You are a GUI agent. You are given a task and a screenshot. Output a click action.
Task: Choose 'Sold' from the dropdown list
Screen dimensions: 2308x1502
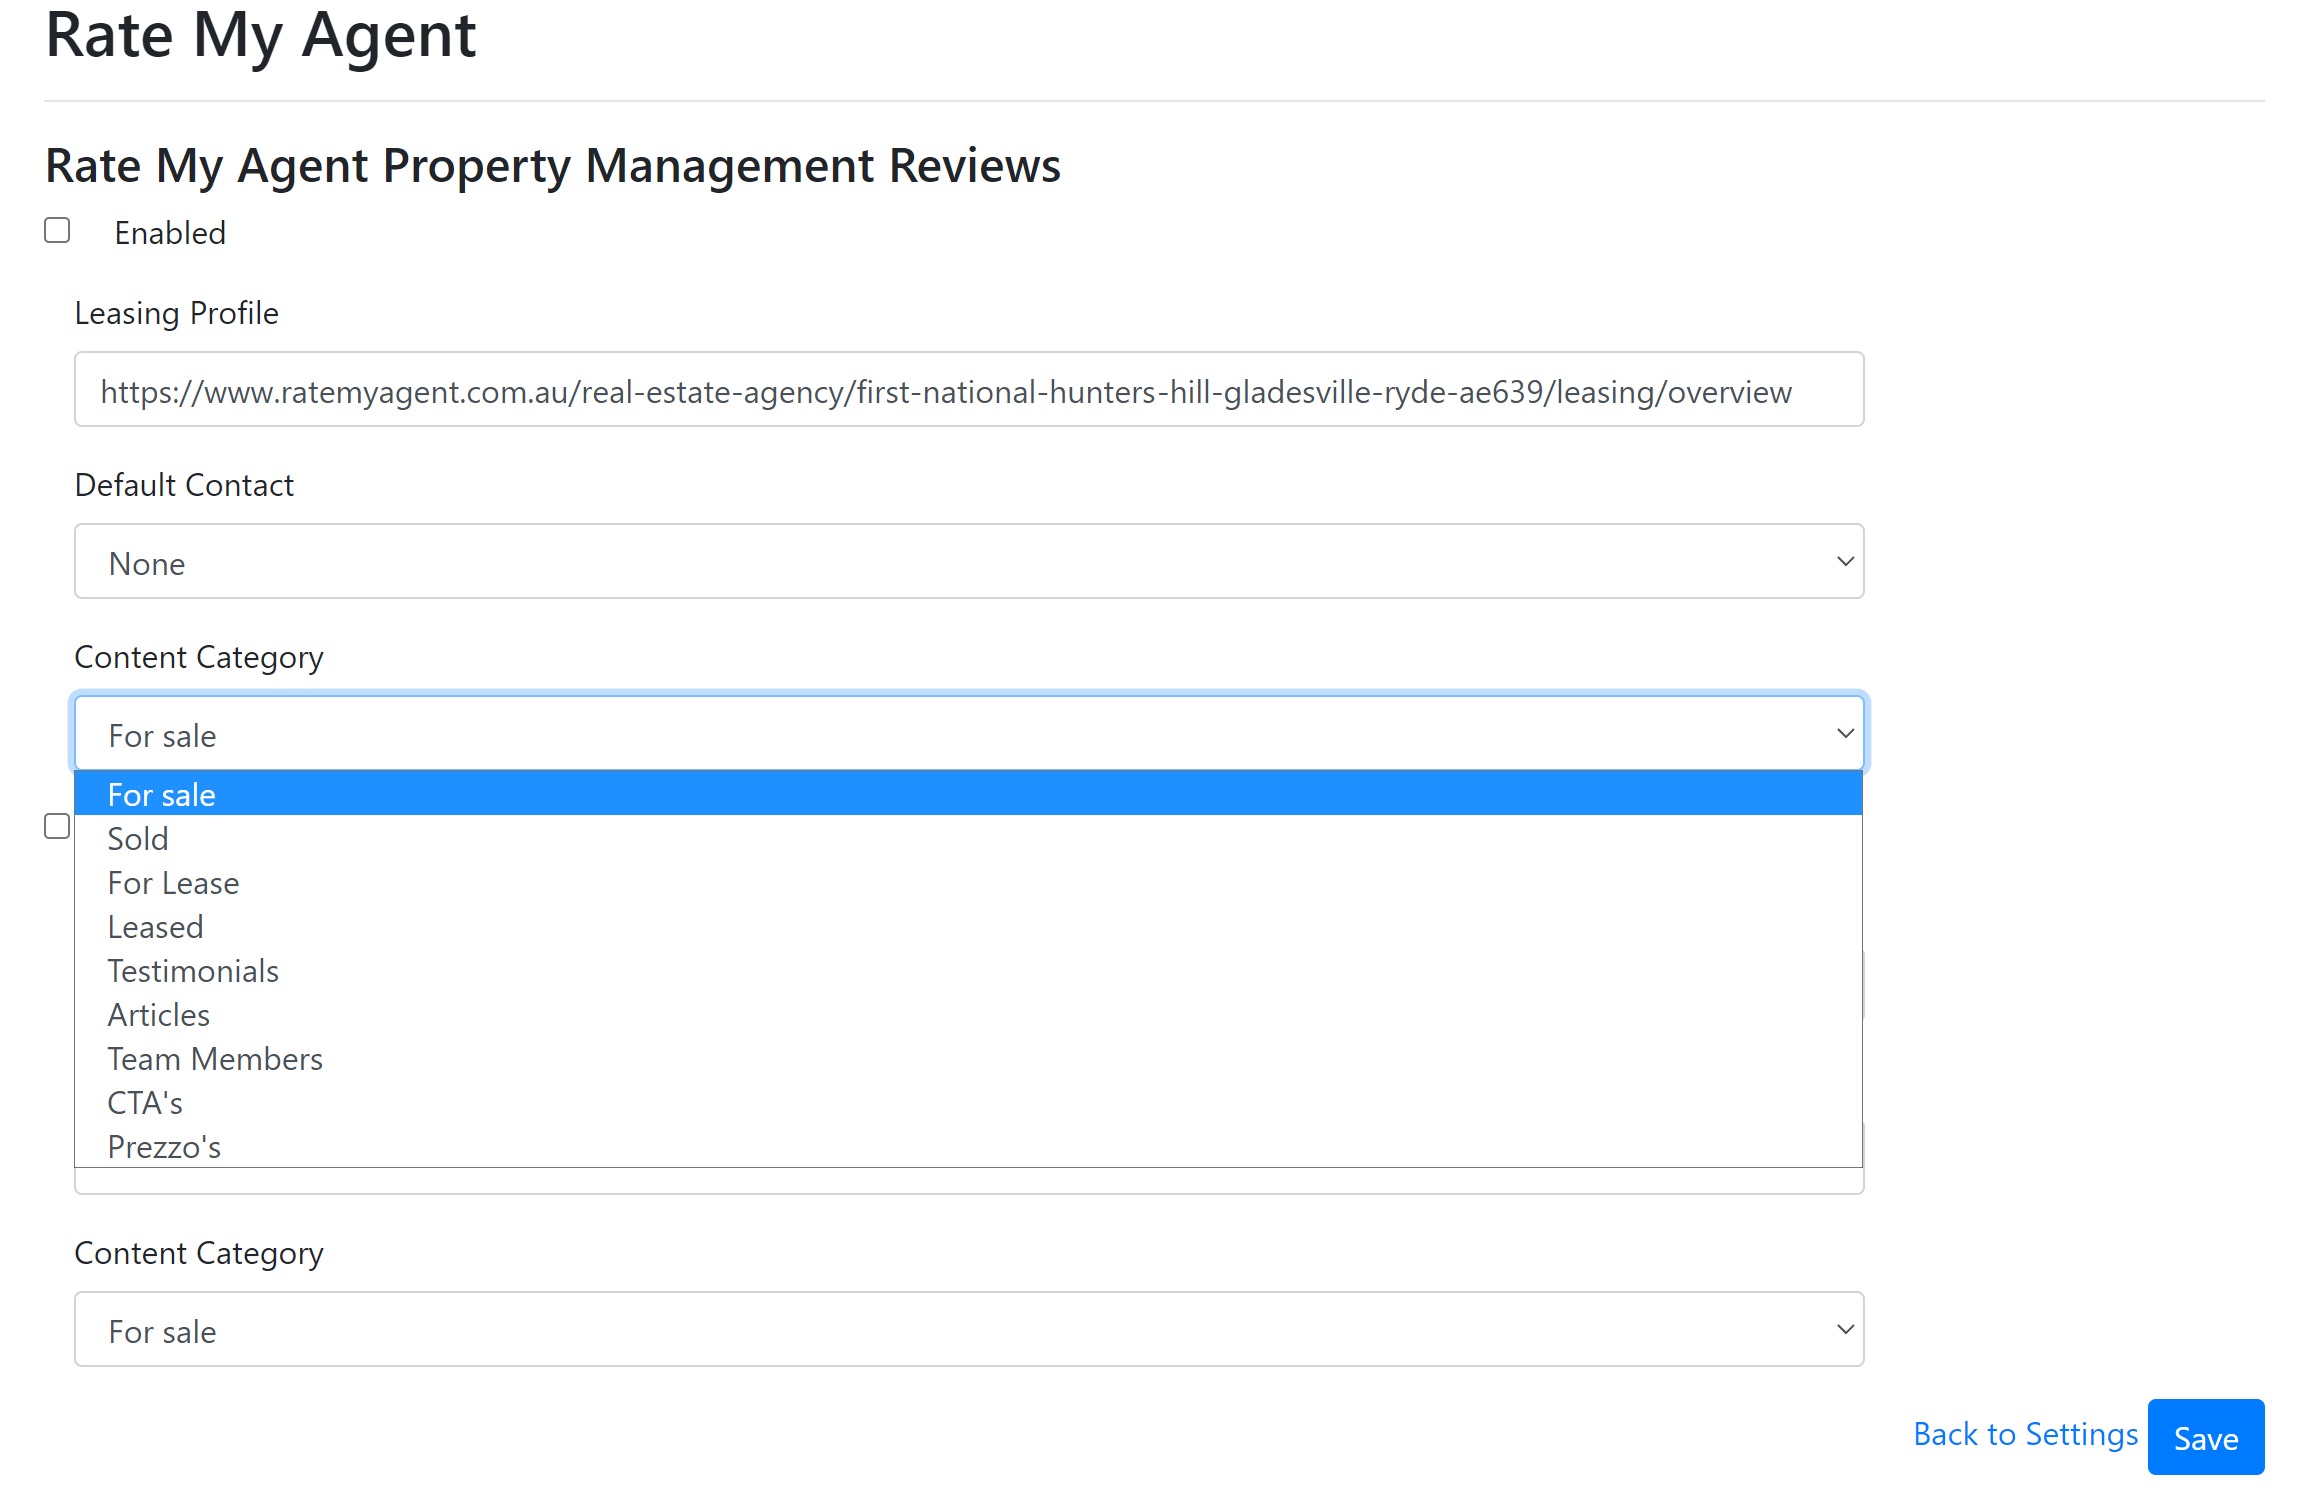pyautogui.click(x=968, y=838)
